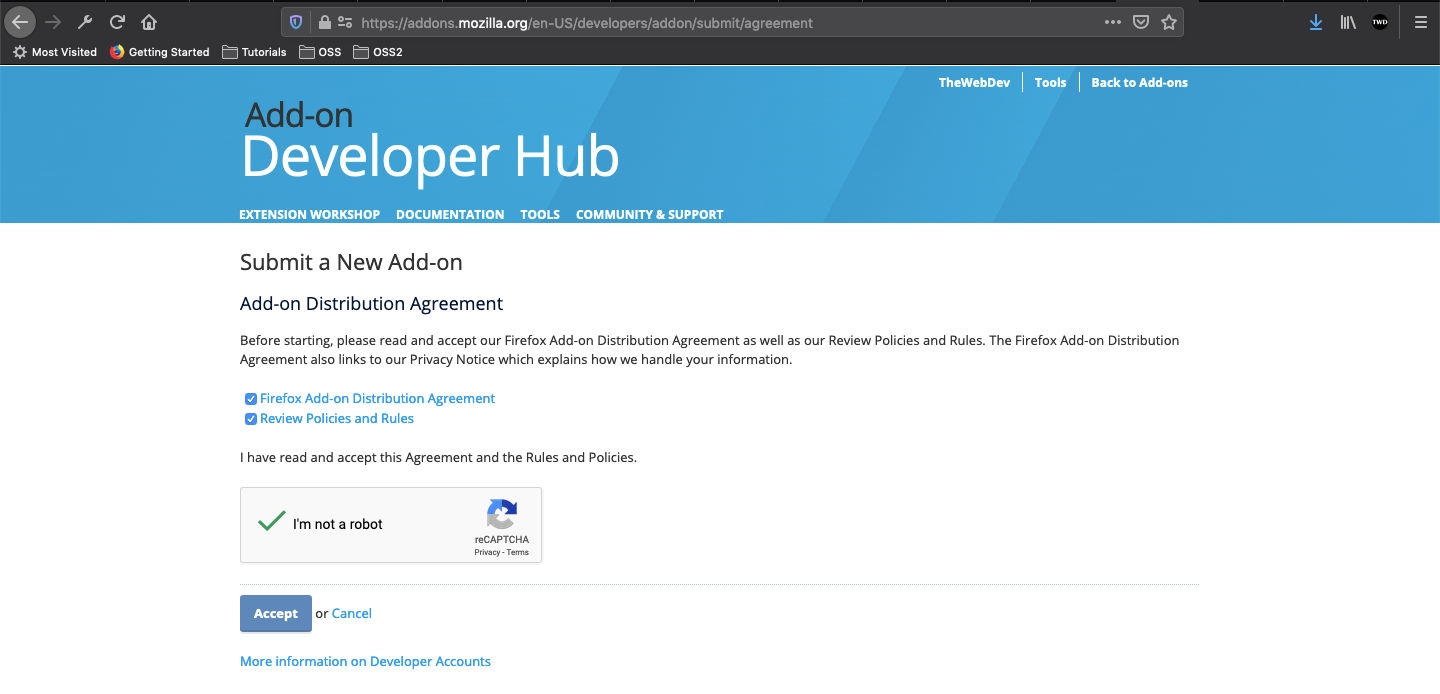Open developer tools wrench icon

(x=85, y=22)
